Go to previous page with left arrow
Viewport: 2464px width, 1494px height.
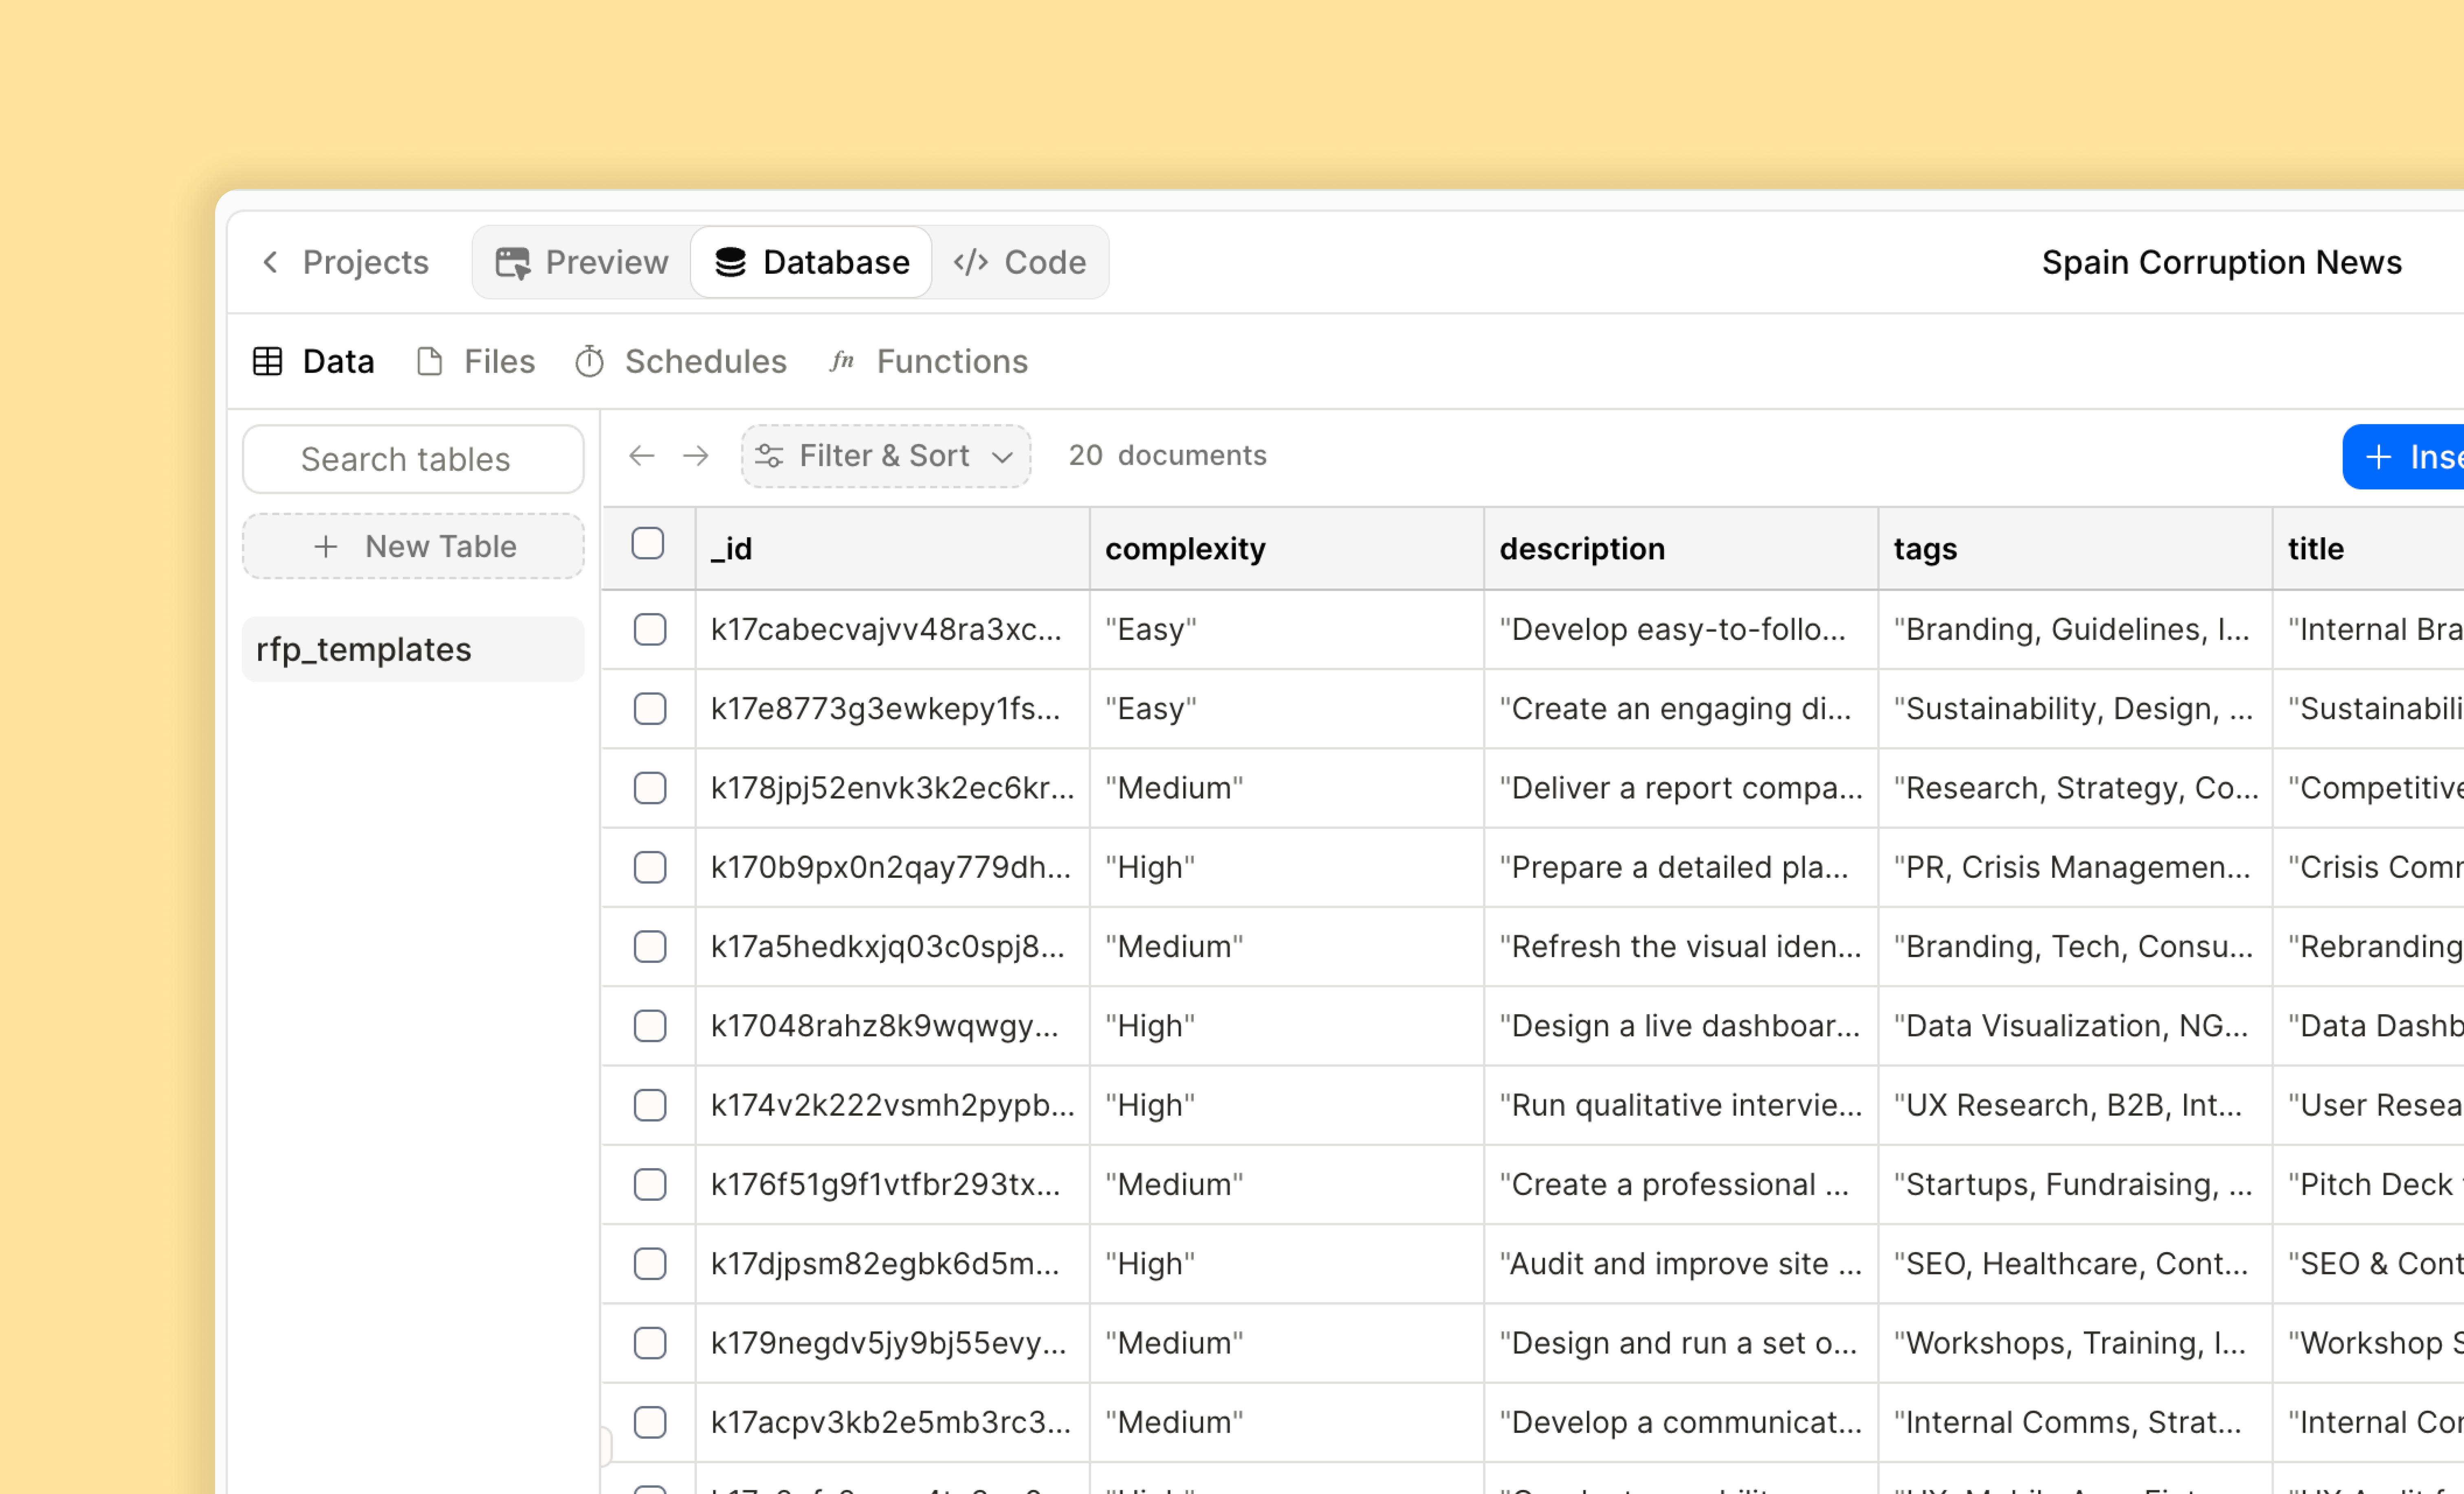pos(642,456)
